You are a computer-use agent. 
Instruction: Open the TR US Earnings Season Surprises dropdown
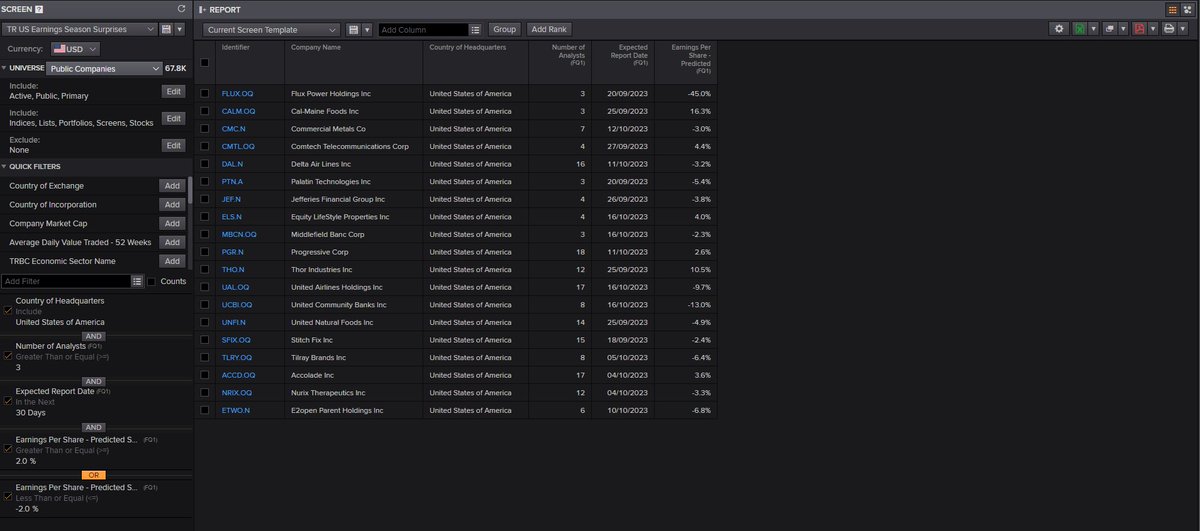[x=79, y=30]
